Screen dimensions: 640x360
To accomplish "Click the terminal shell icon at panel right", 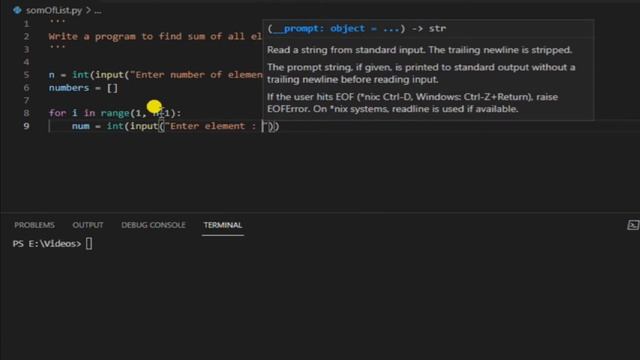I will tap(633, 225).
